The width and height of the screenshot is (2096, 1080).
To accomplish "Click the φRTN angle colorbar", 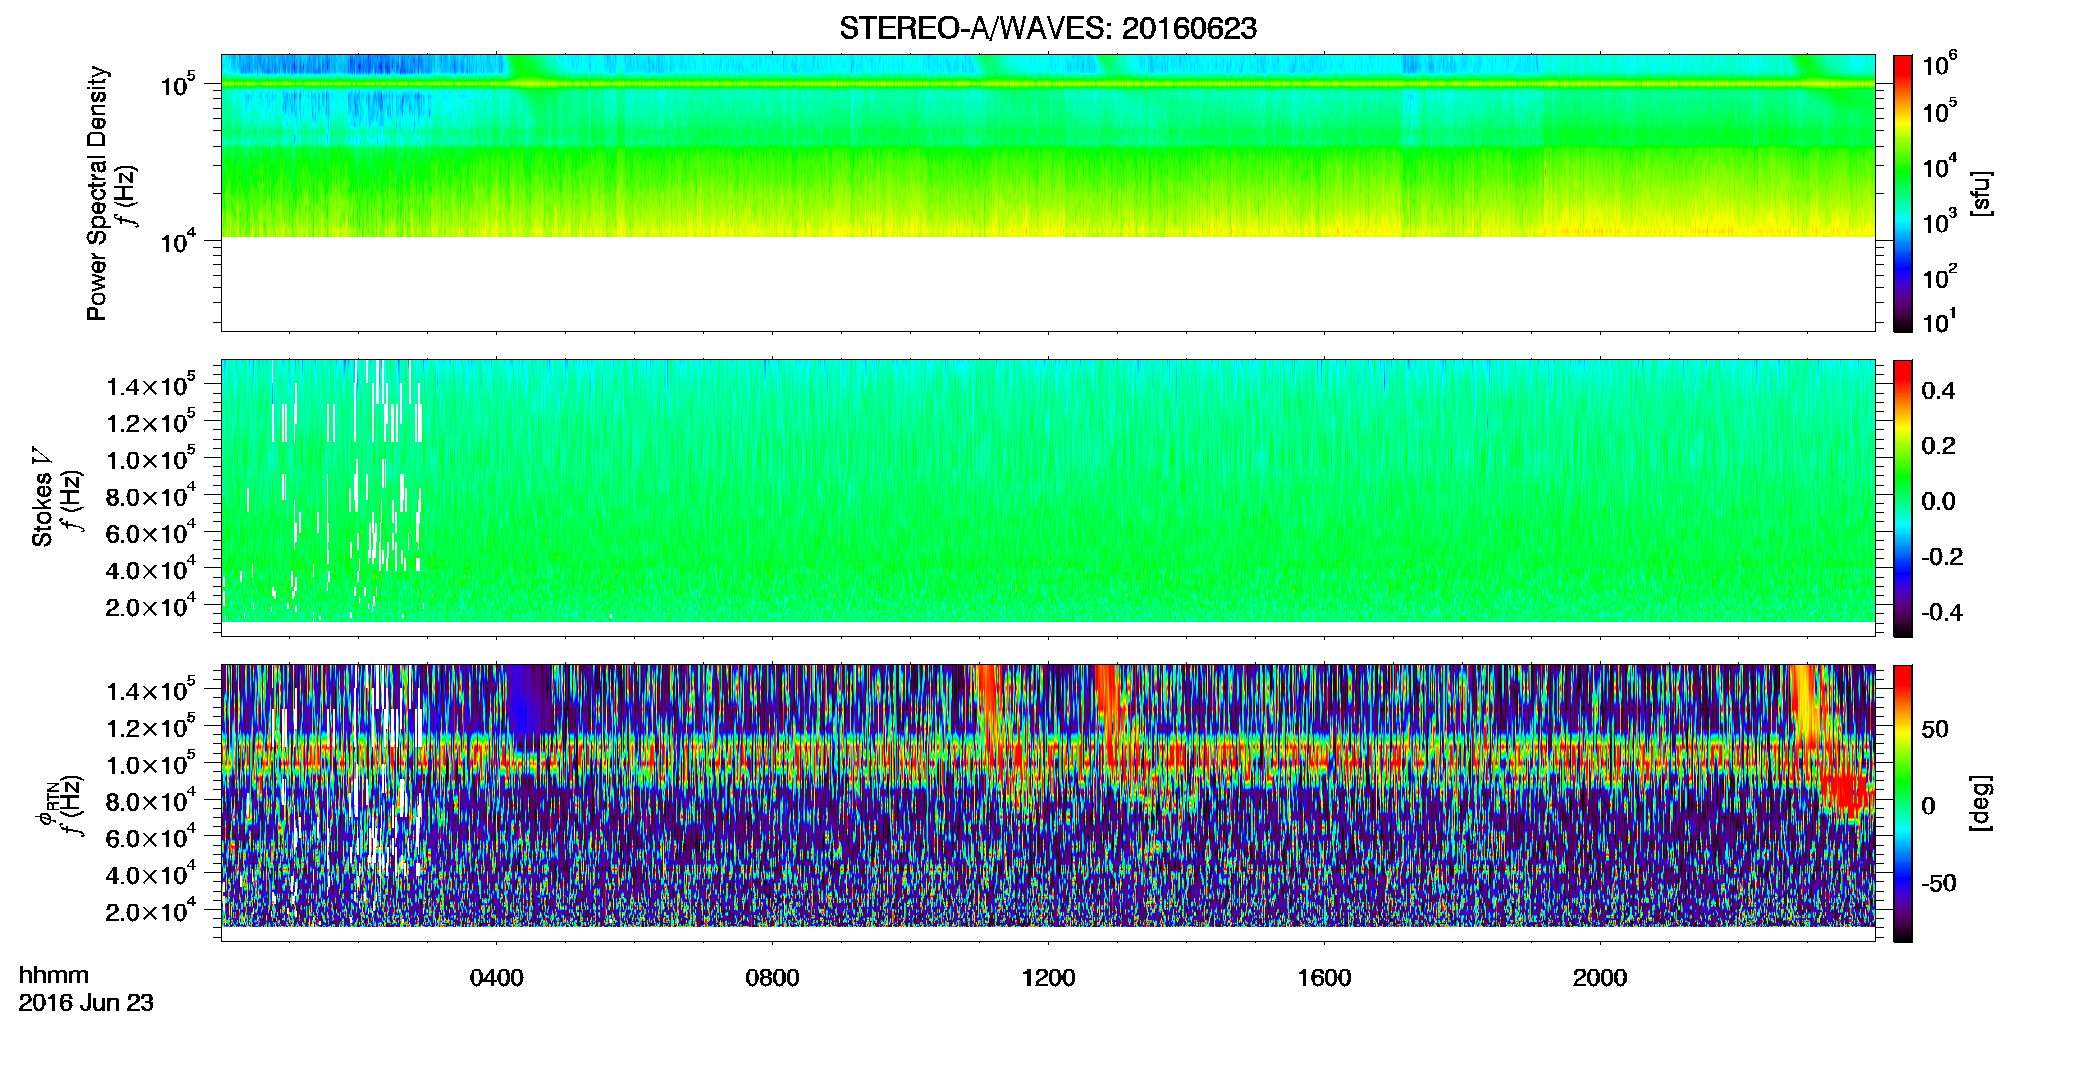I will [1903, 803].
